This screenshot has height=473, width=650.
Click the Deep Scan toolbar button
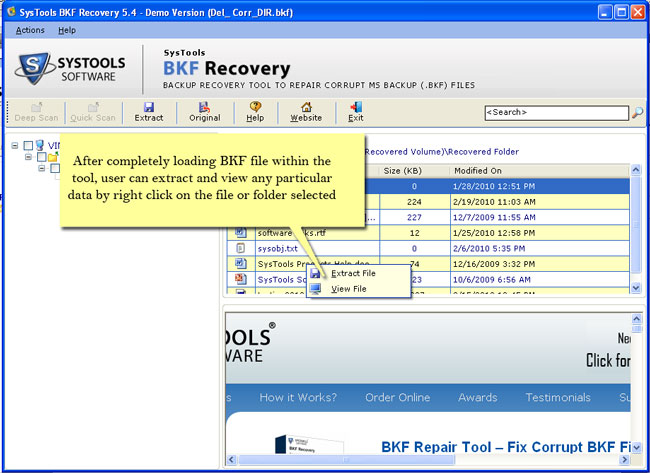click(x=36, y=112)
